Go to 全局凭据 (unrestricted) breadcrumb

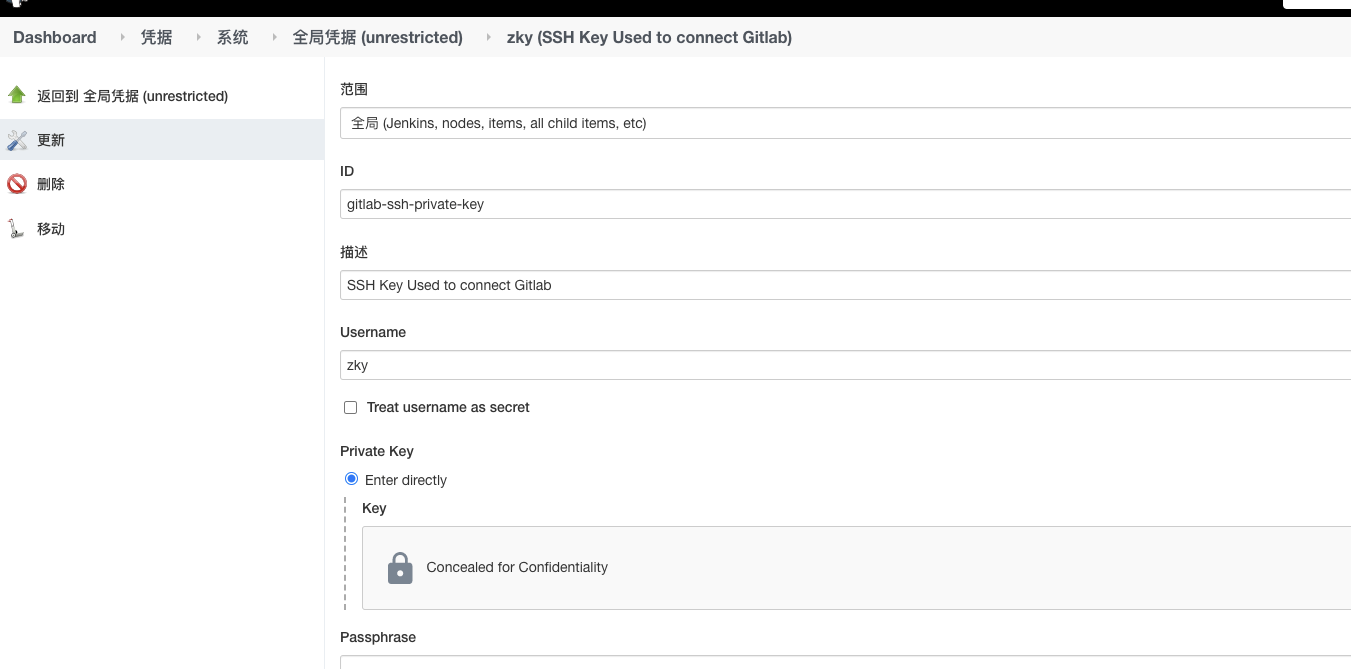pyautogui.click(x=377, y=37)
